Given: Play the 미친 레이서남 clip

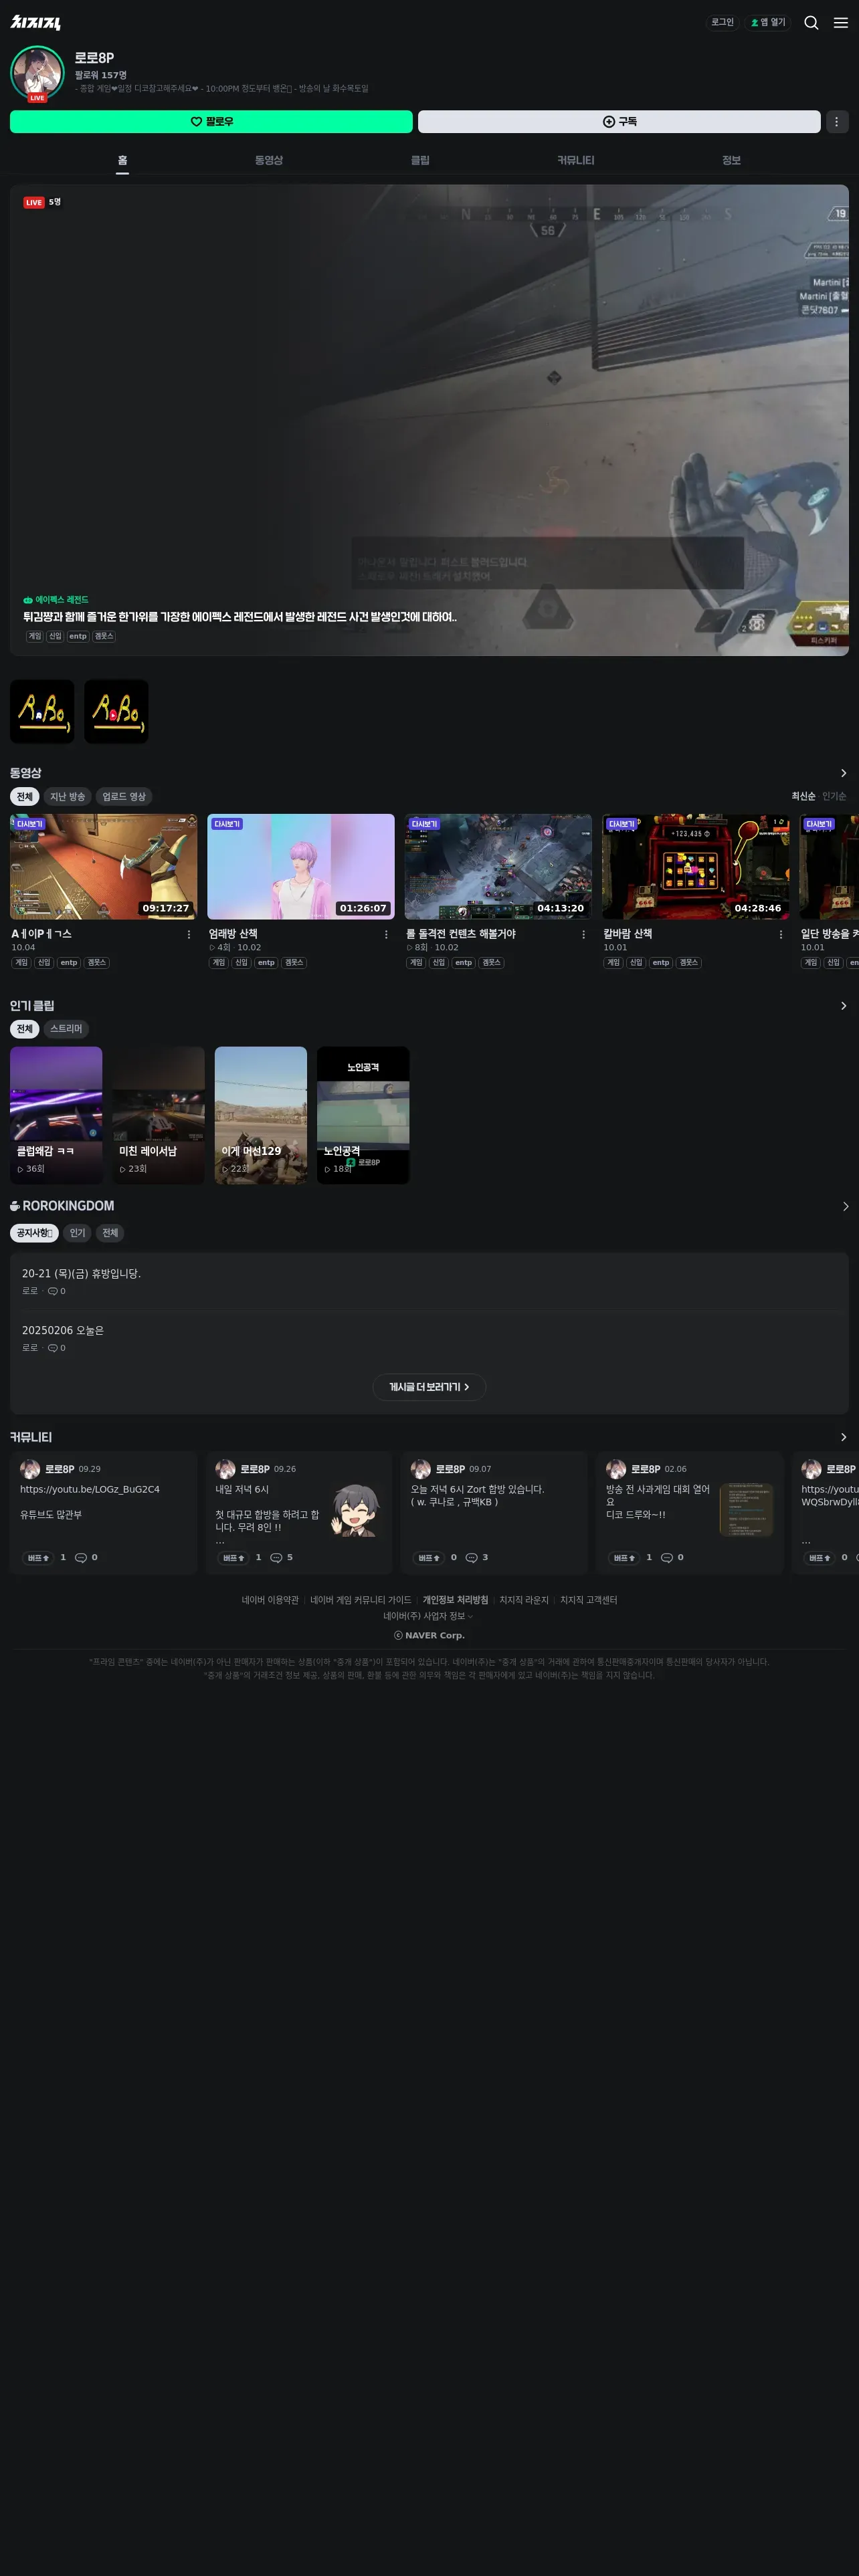Looking at the screenshot, I should coord(158,1115).
